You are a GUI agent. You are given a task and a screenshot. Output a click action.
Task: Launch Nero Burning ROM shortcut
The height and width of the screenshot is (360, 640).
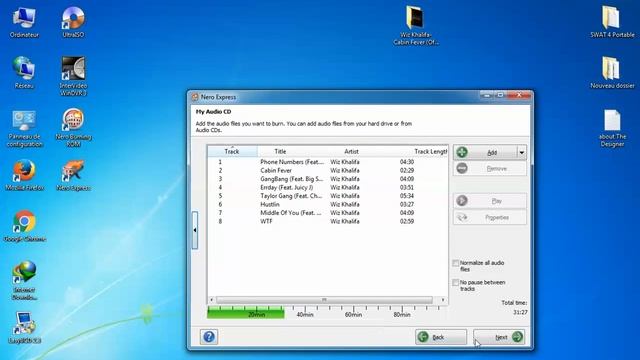tap(73, 128)
